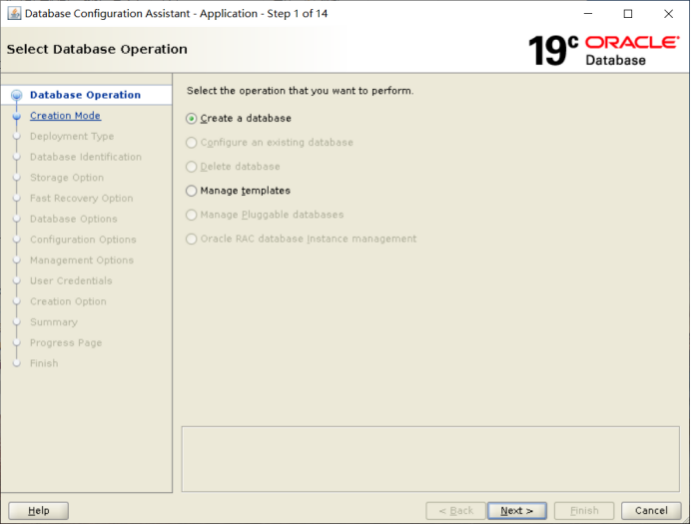
Task: Click the Creation Option step
Action: (x=68, y=301)
